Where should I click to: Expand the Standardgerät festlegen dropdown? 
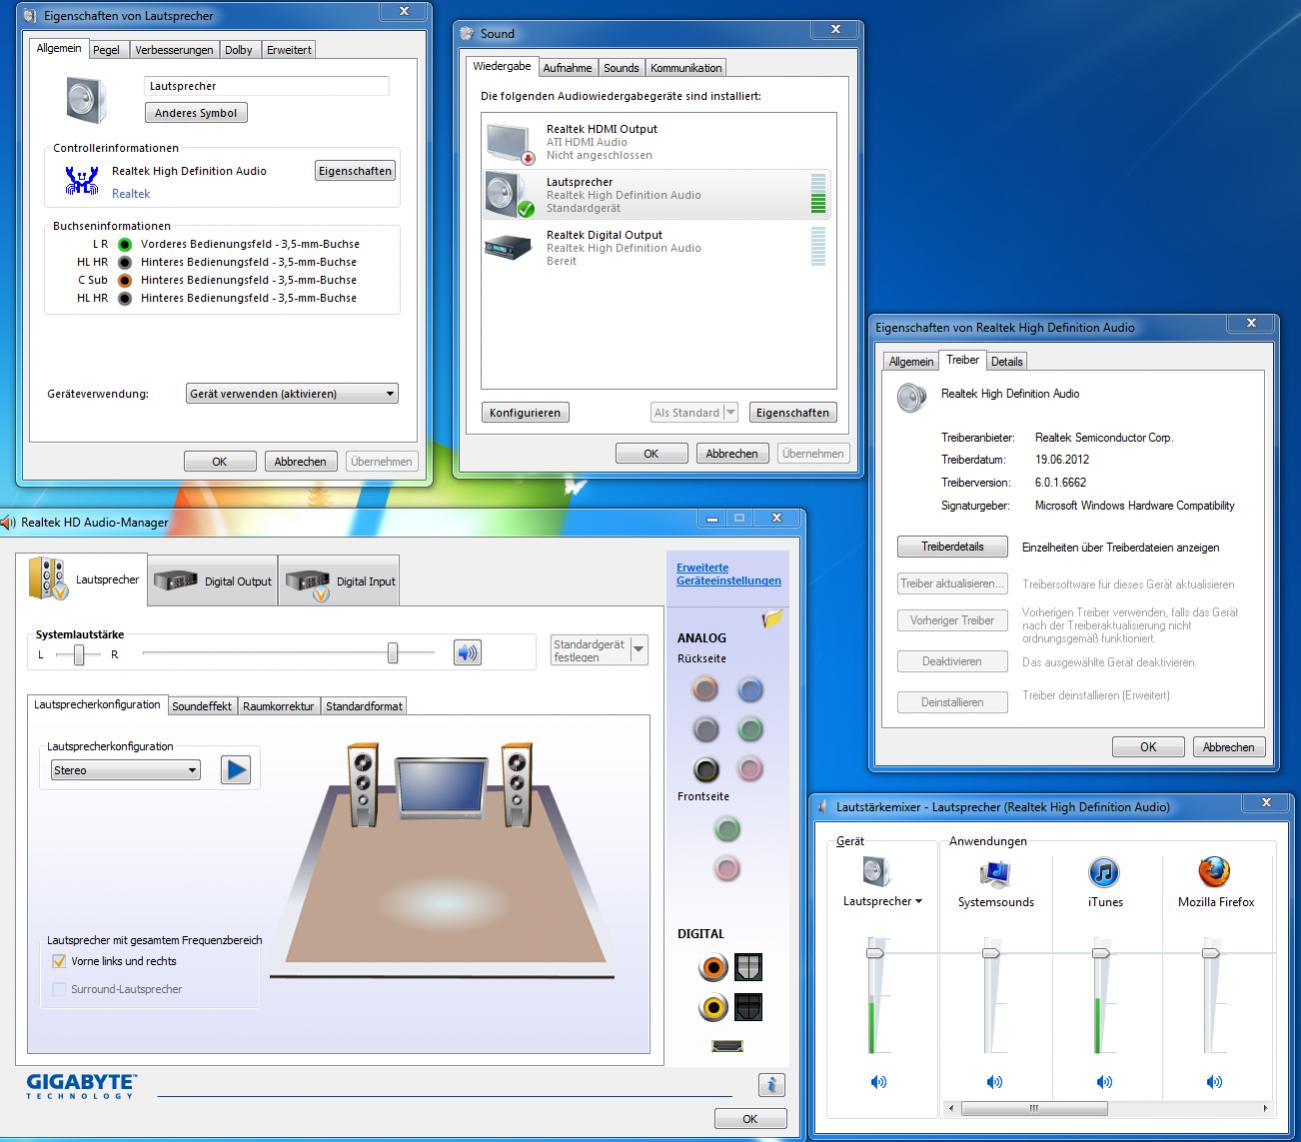tap(639, 650)
